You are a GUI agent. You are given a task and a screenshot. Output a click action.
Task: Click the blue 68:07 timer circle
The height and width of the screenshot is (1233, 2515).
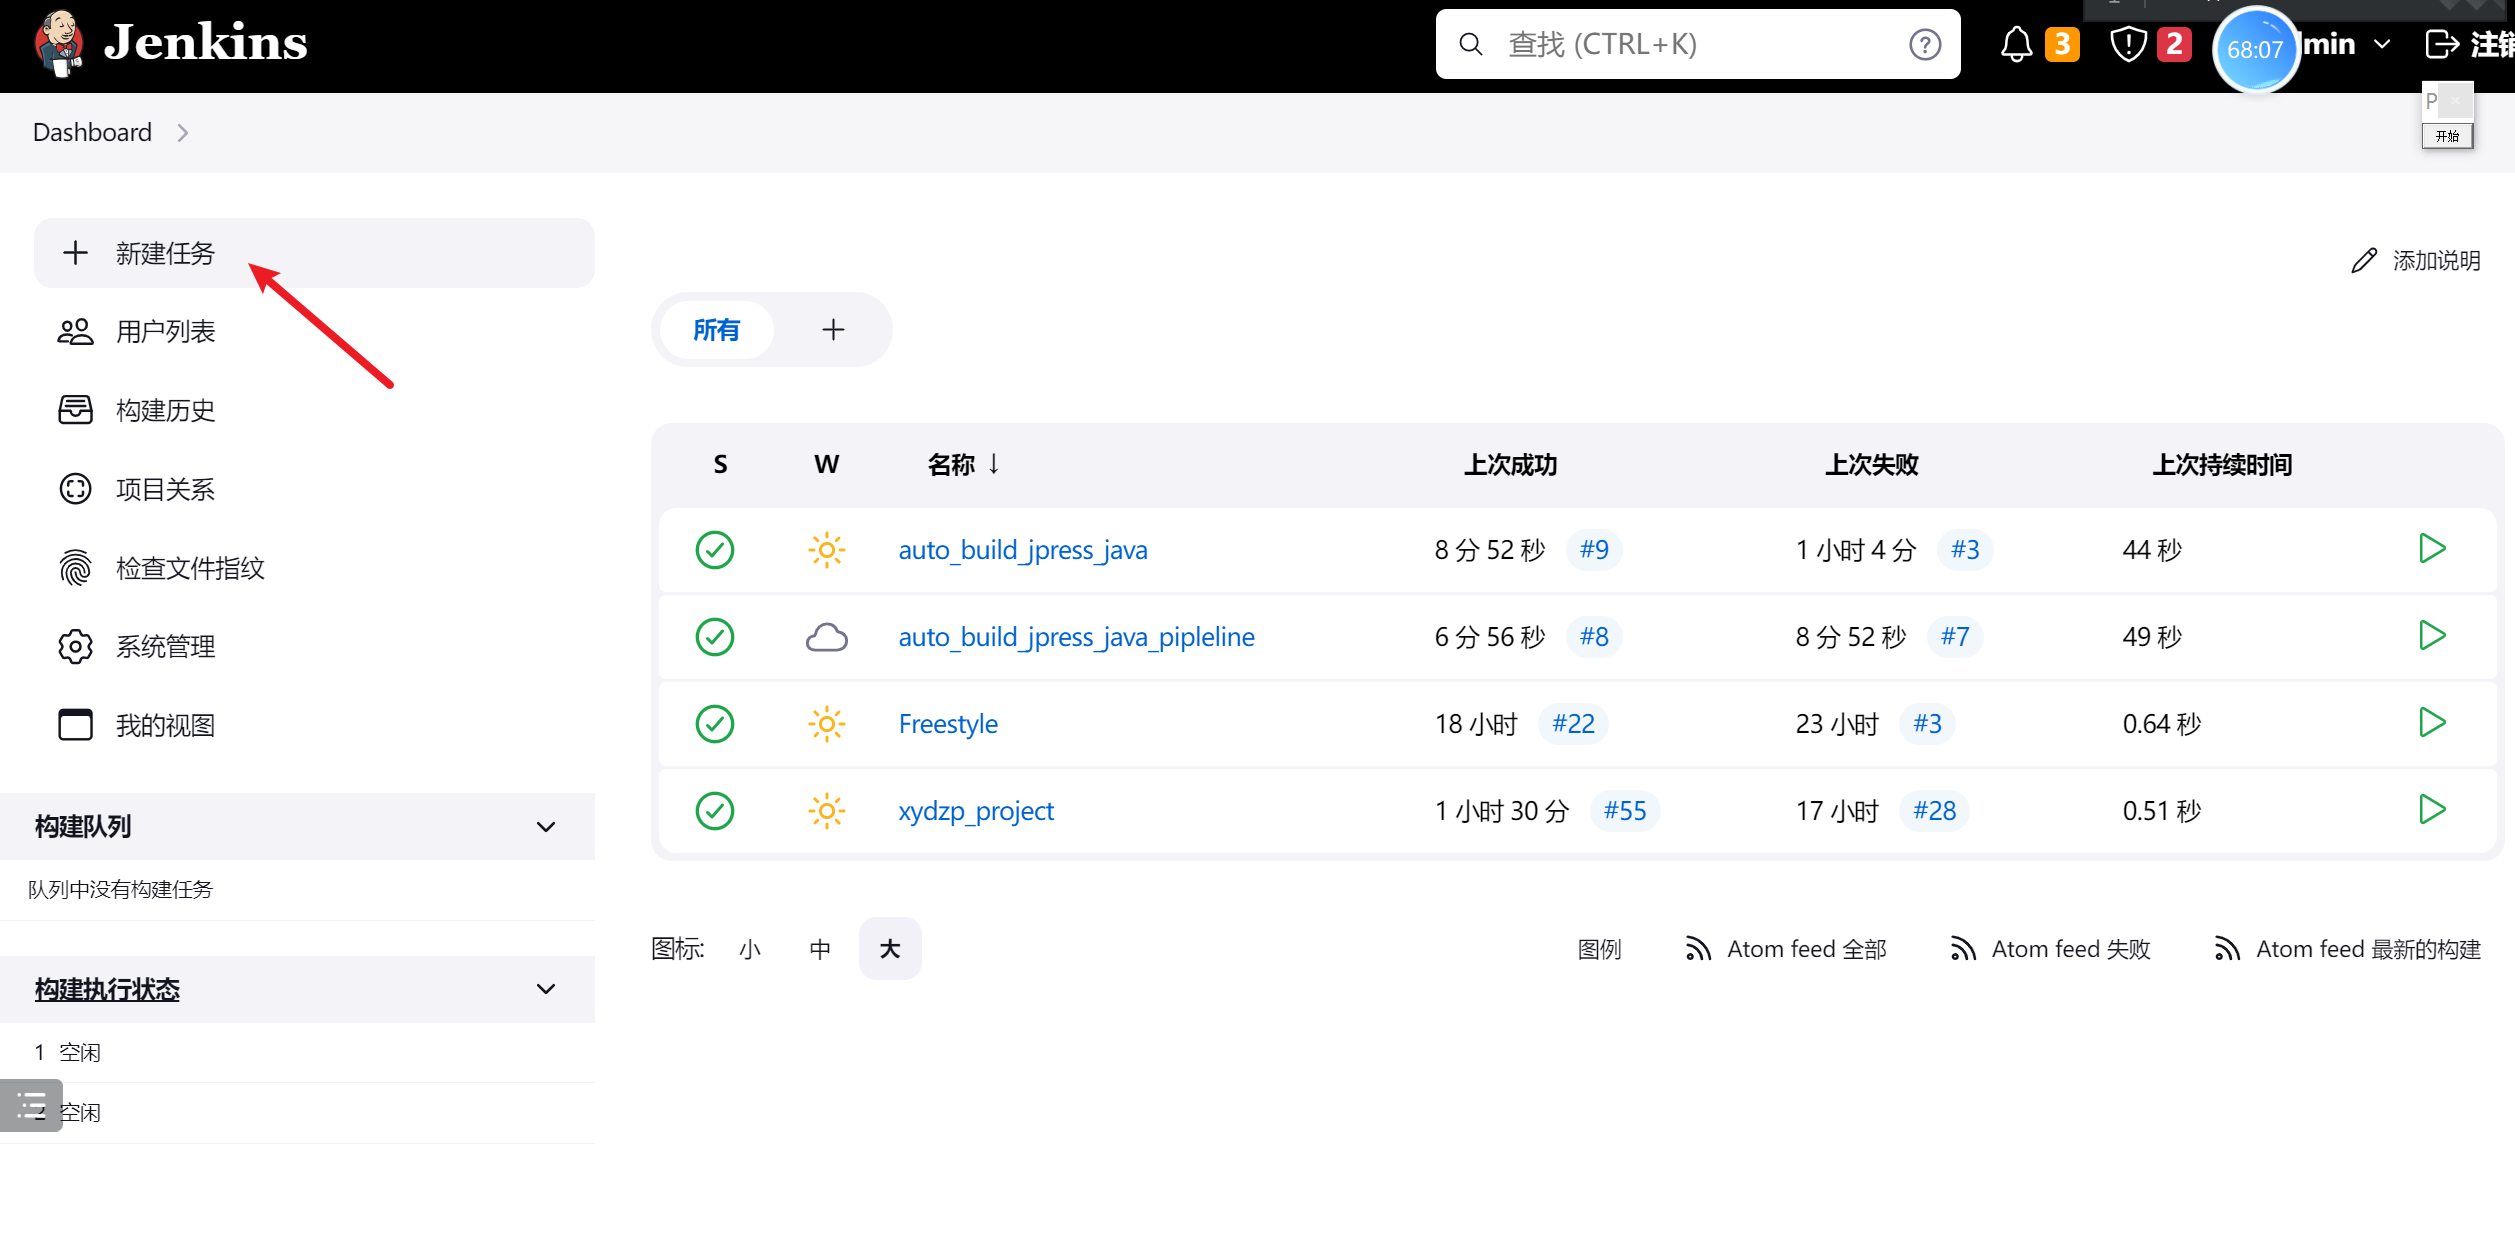tap(2255, 49)
